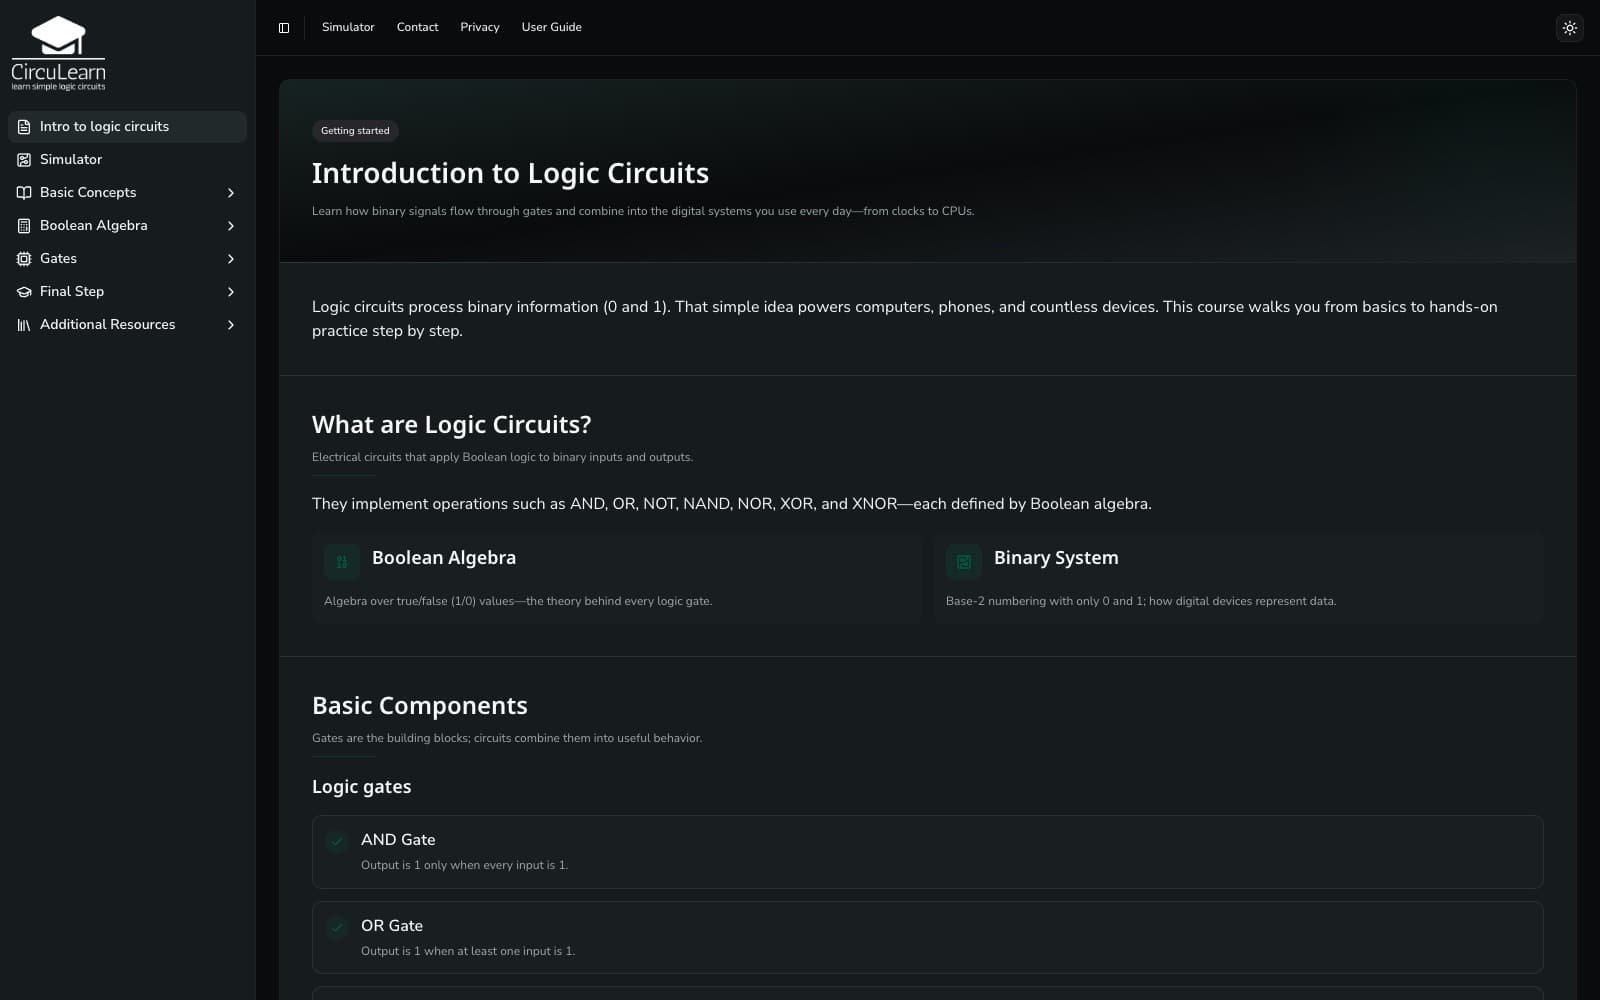Select Intro to logic circuits in sidebar
The image size is (1600, 1000).
pyautogui.click(x=127, y=127)
